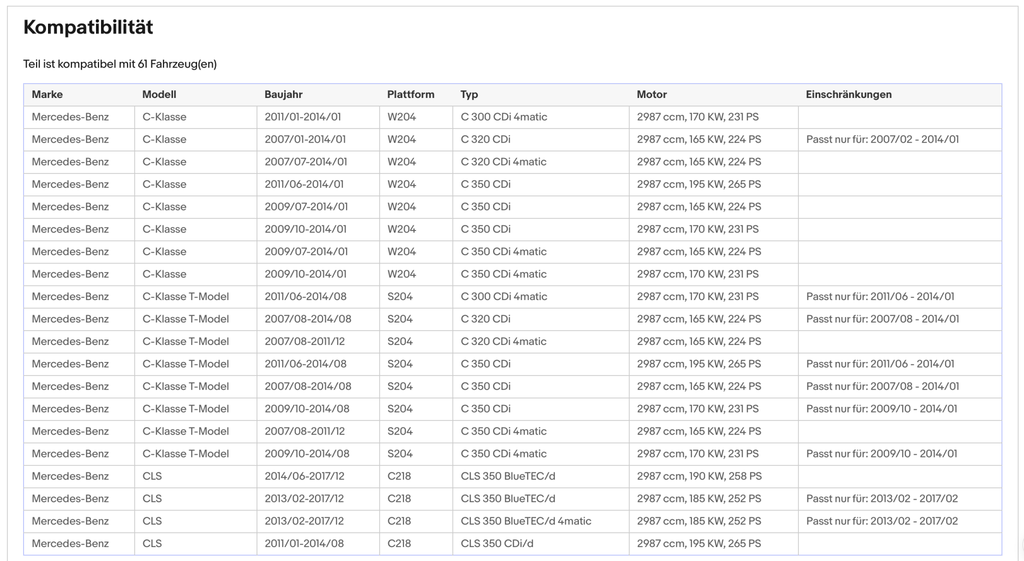Click Typ cell 'CLS 350 CDi/d'
The image size is (1024, 561).
(x=497, y=543)
